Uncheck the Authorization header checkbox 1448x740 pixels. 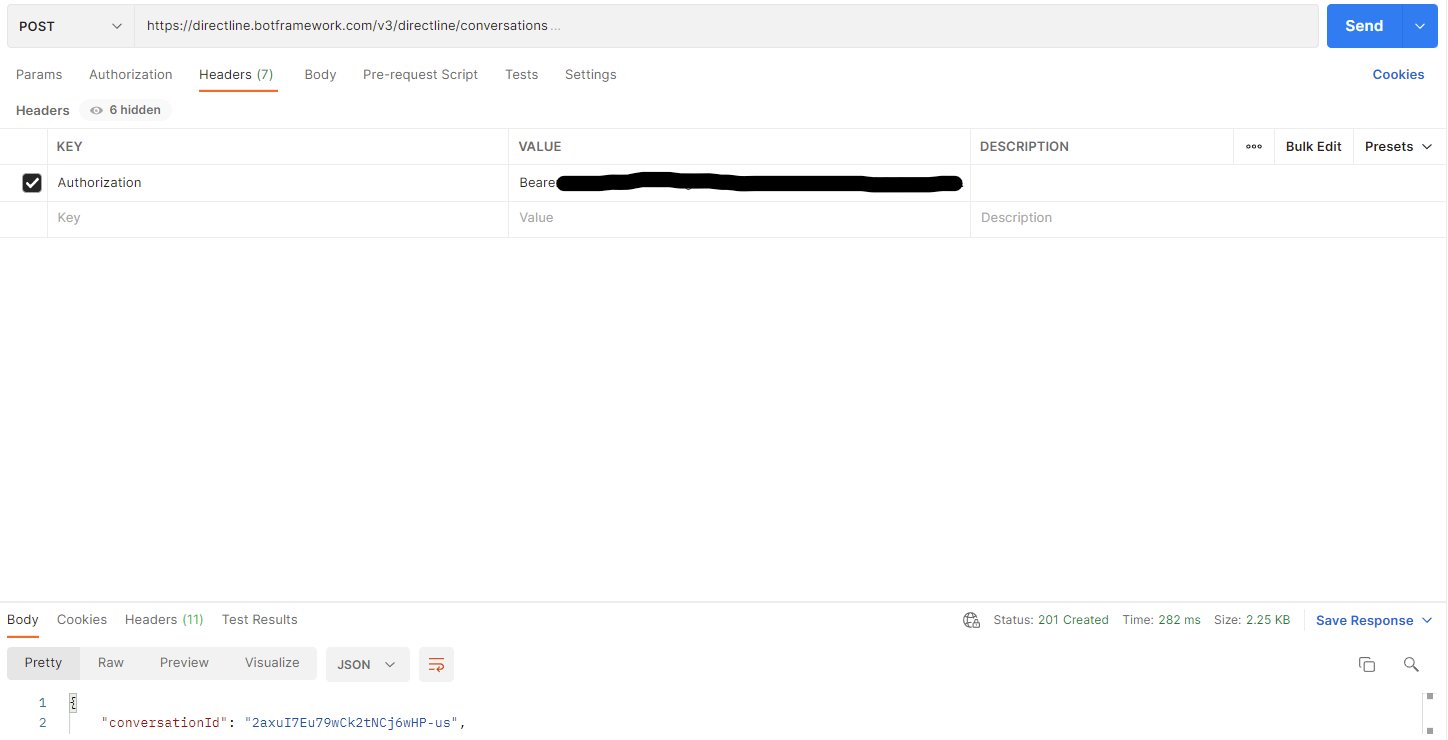pyautogui.click(x=32, y=182)
